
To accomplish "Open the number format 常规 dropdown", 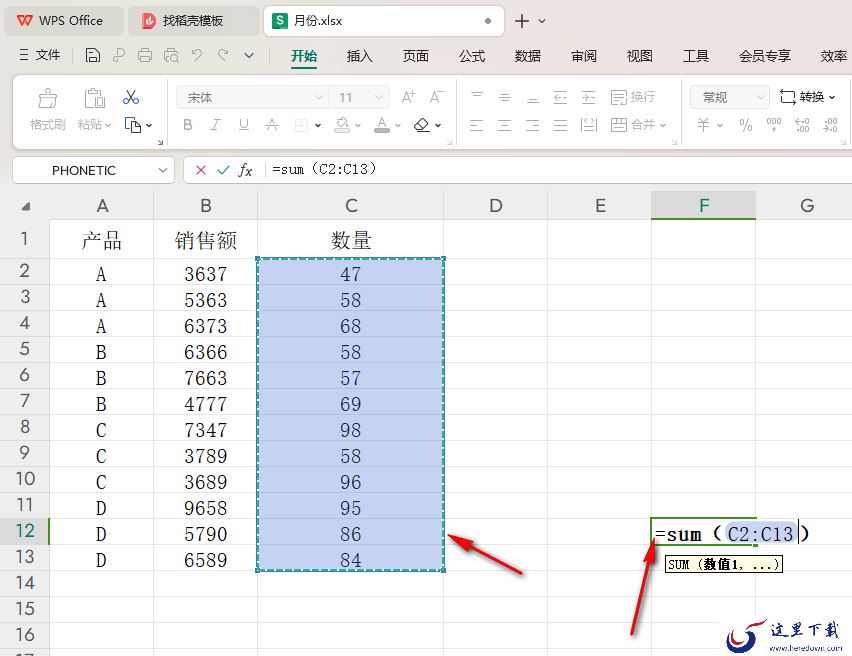I will click(x=761, y=97).
